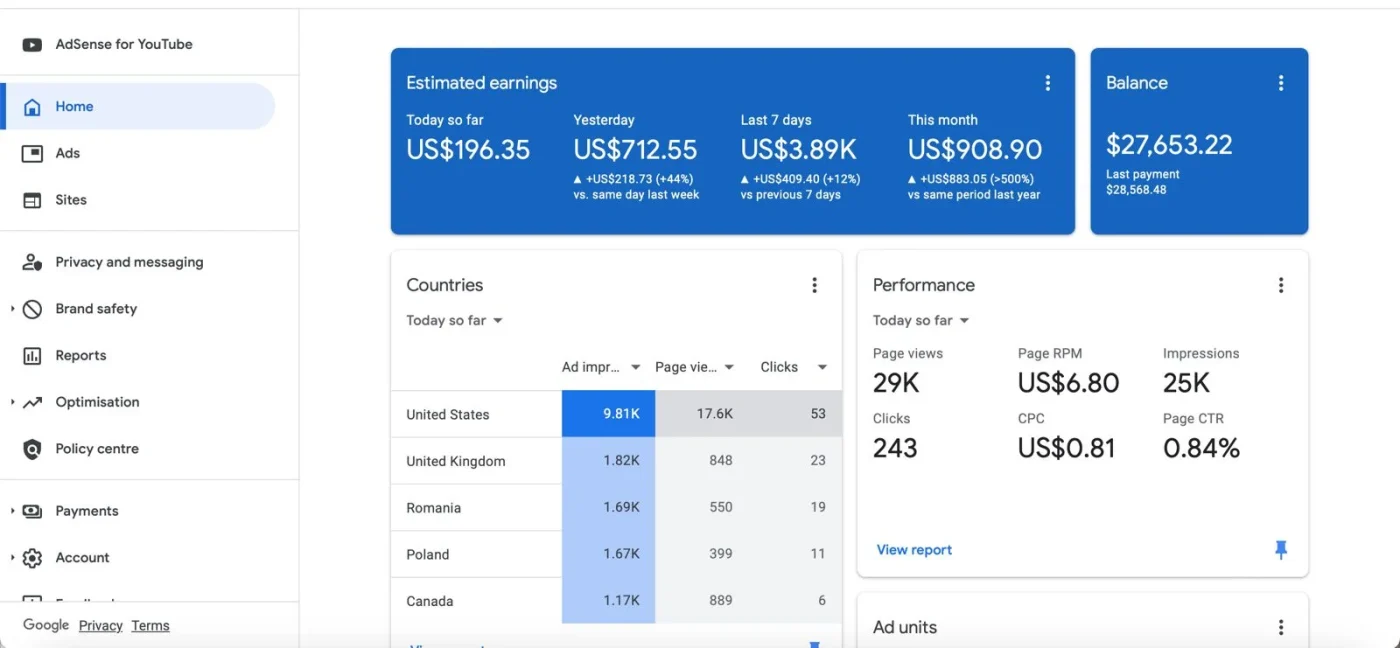Open Privacy and messaging page
The width and height of the screenshot is (1400, 648).
click(128, 262)
